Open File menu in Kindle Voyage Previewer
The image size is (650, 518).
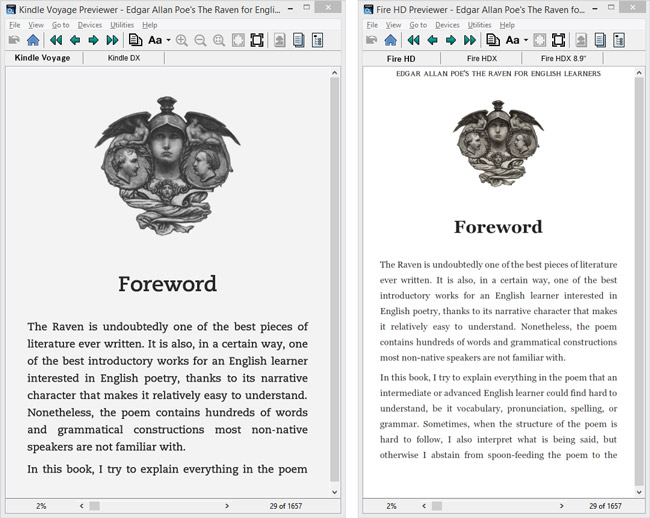15,25
